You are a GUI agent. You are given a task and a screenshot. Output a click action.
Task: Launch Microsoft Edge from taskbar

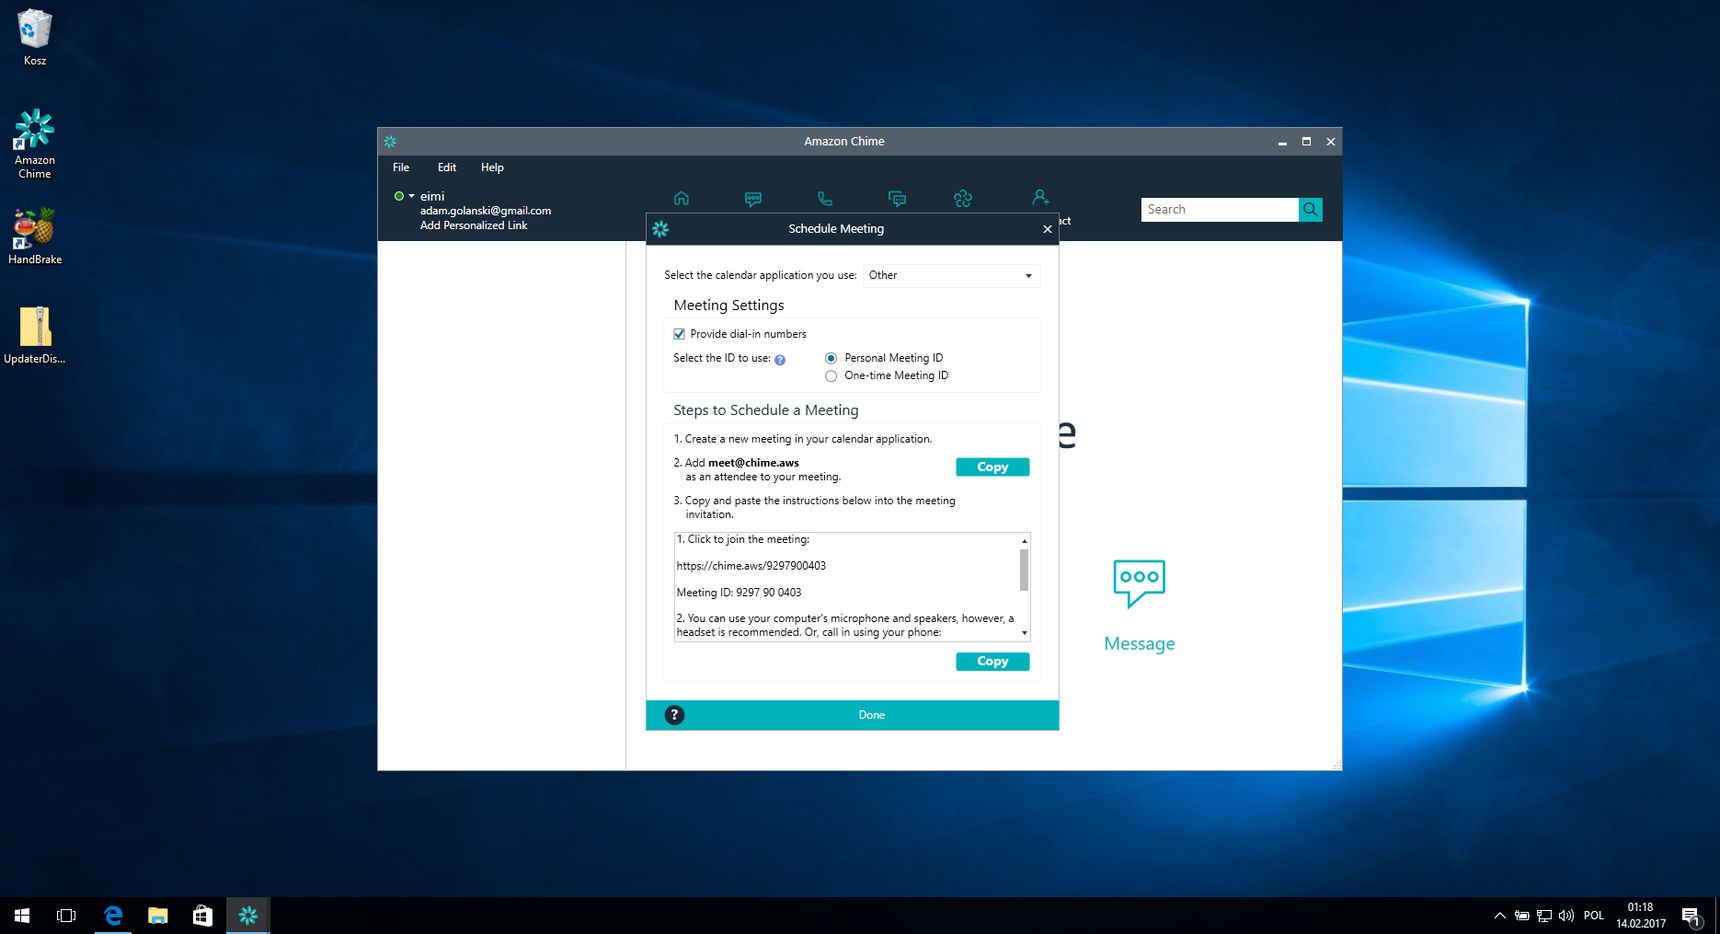pos(113,915)
